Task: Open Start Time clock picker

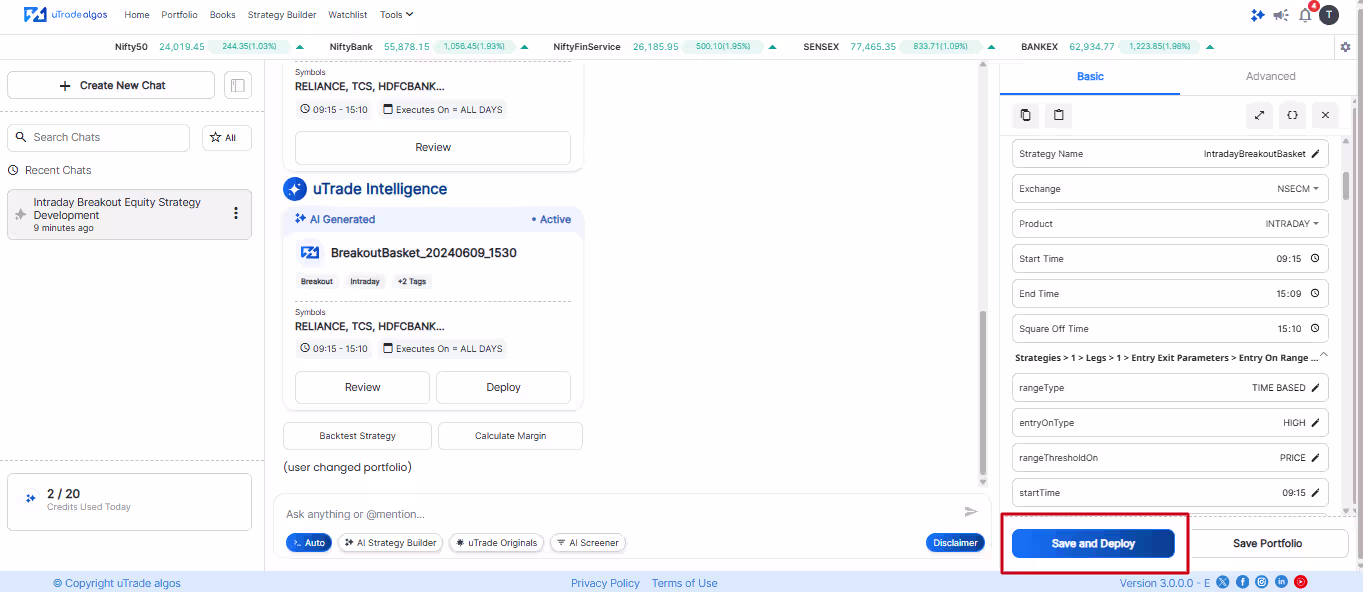Action: pos(1314,259)
